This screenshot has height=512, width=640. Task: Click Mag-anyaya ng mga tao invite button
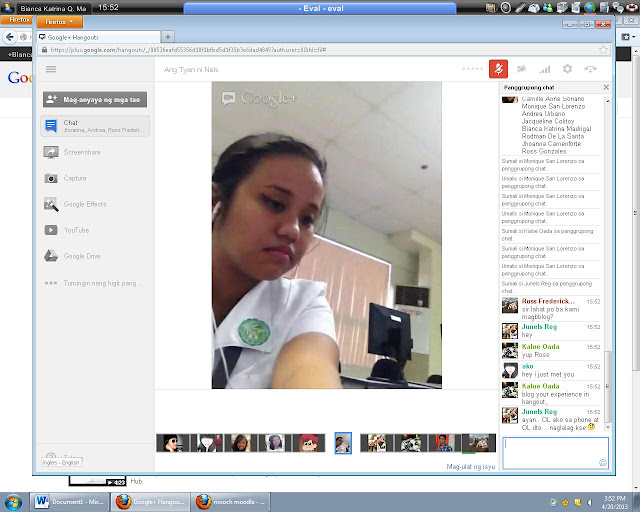tap(95, 99)
